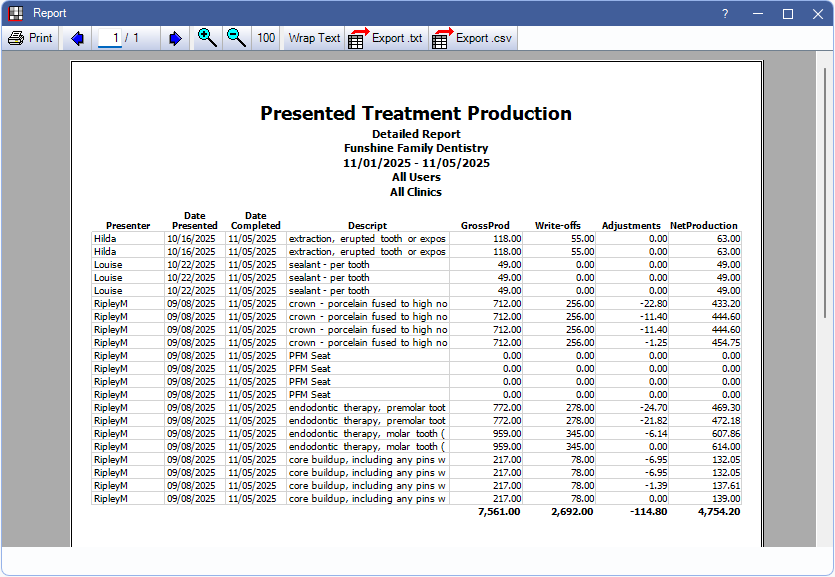This screenshot has height=577, width=835.
Task: Go to the previous page arrow
Action: [77, 38]
